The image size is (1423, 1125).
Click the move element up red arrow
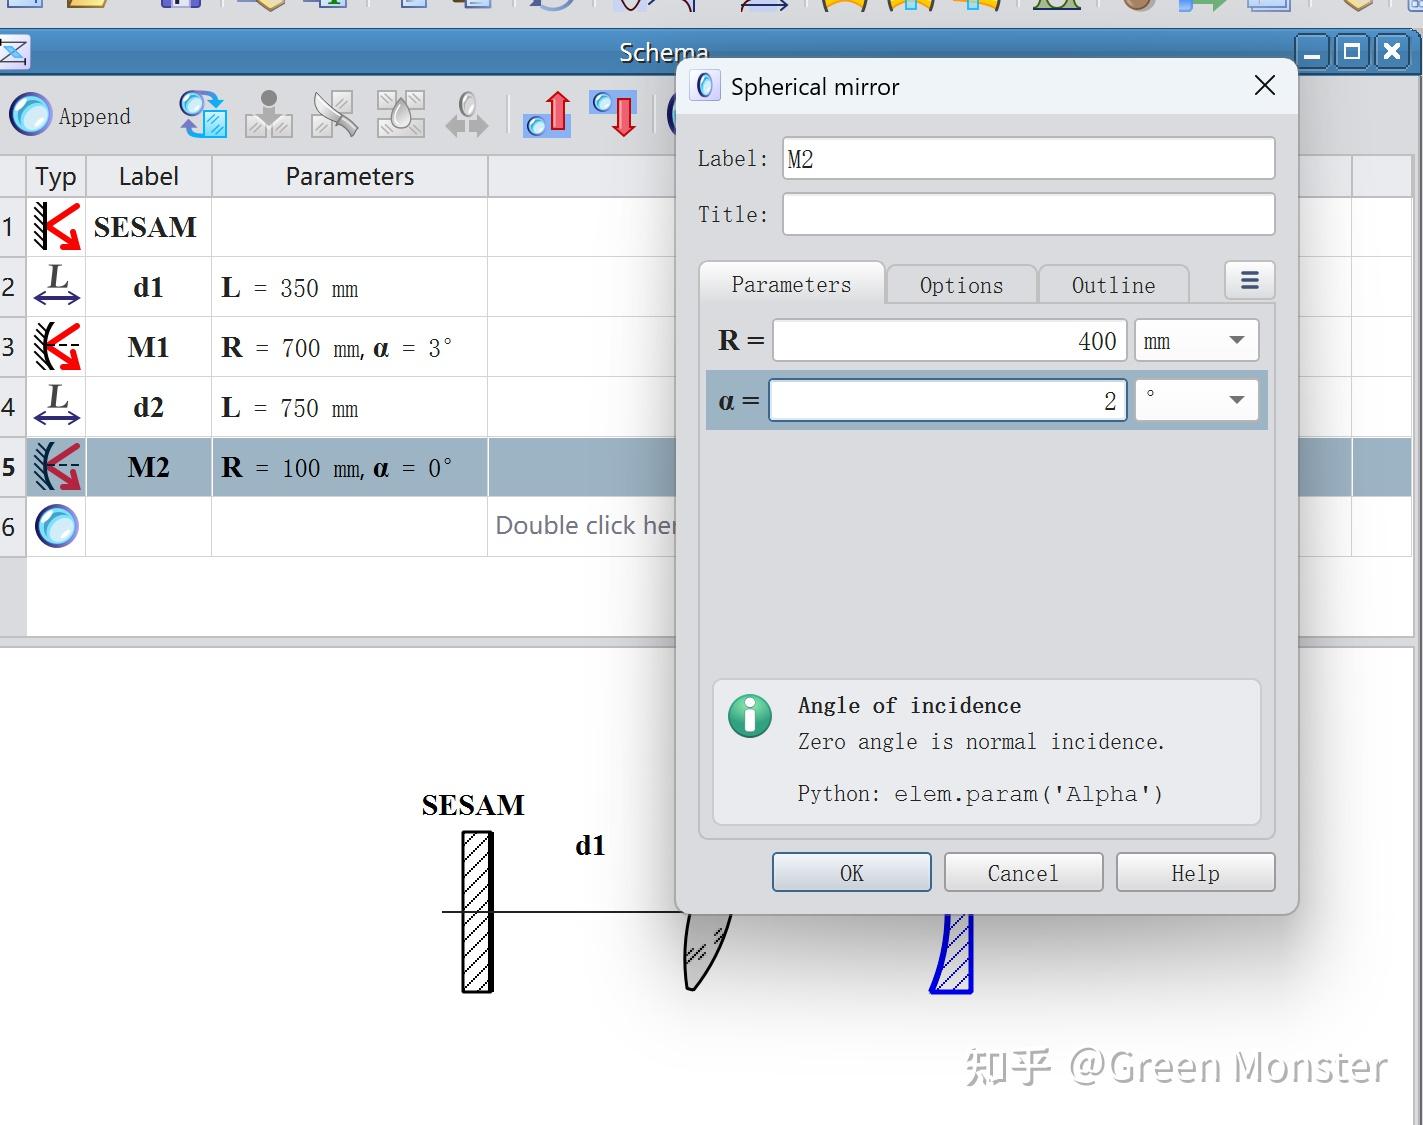[548, 114]
